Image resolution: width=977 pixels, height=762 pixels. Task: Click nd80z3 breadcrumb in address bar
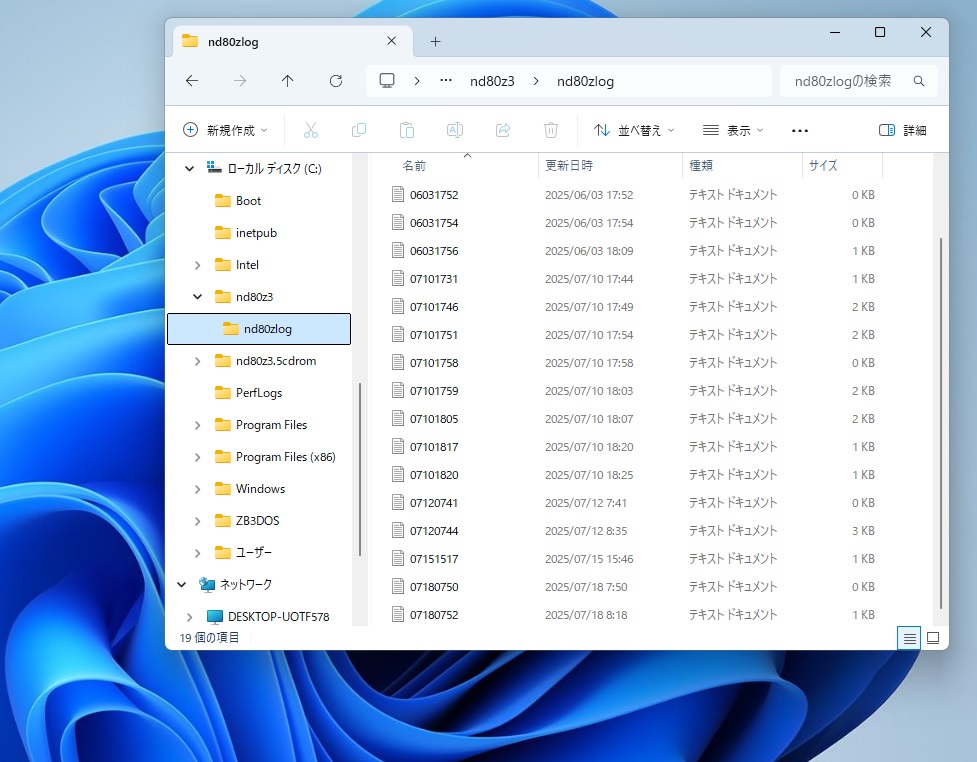(492, 81)
